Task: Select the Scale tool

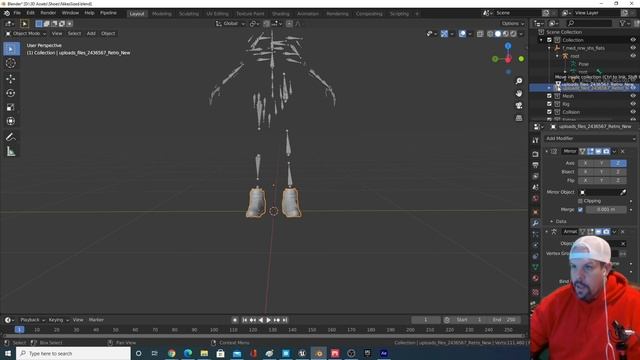Action: coord(11,107)
